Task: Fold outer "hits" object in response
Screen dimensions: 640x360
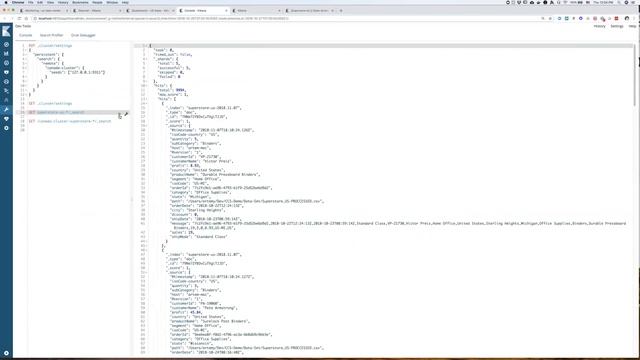Action: (x=147, y=86)
